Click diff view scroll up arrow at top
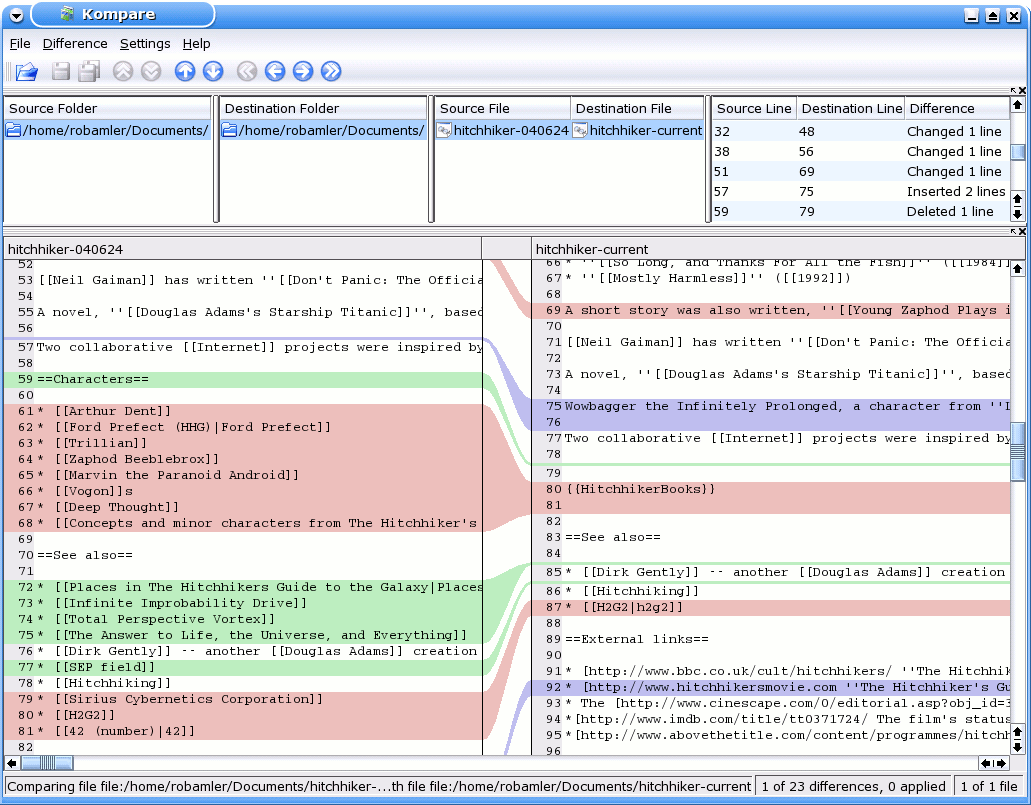 coord(1017,268)
